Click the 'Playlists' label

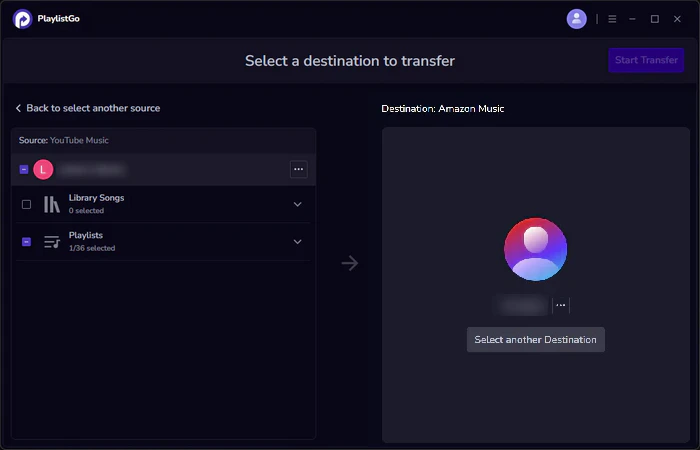[86, 235]
